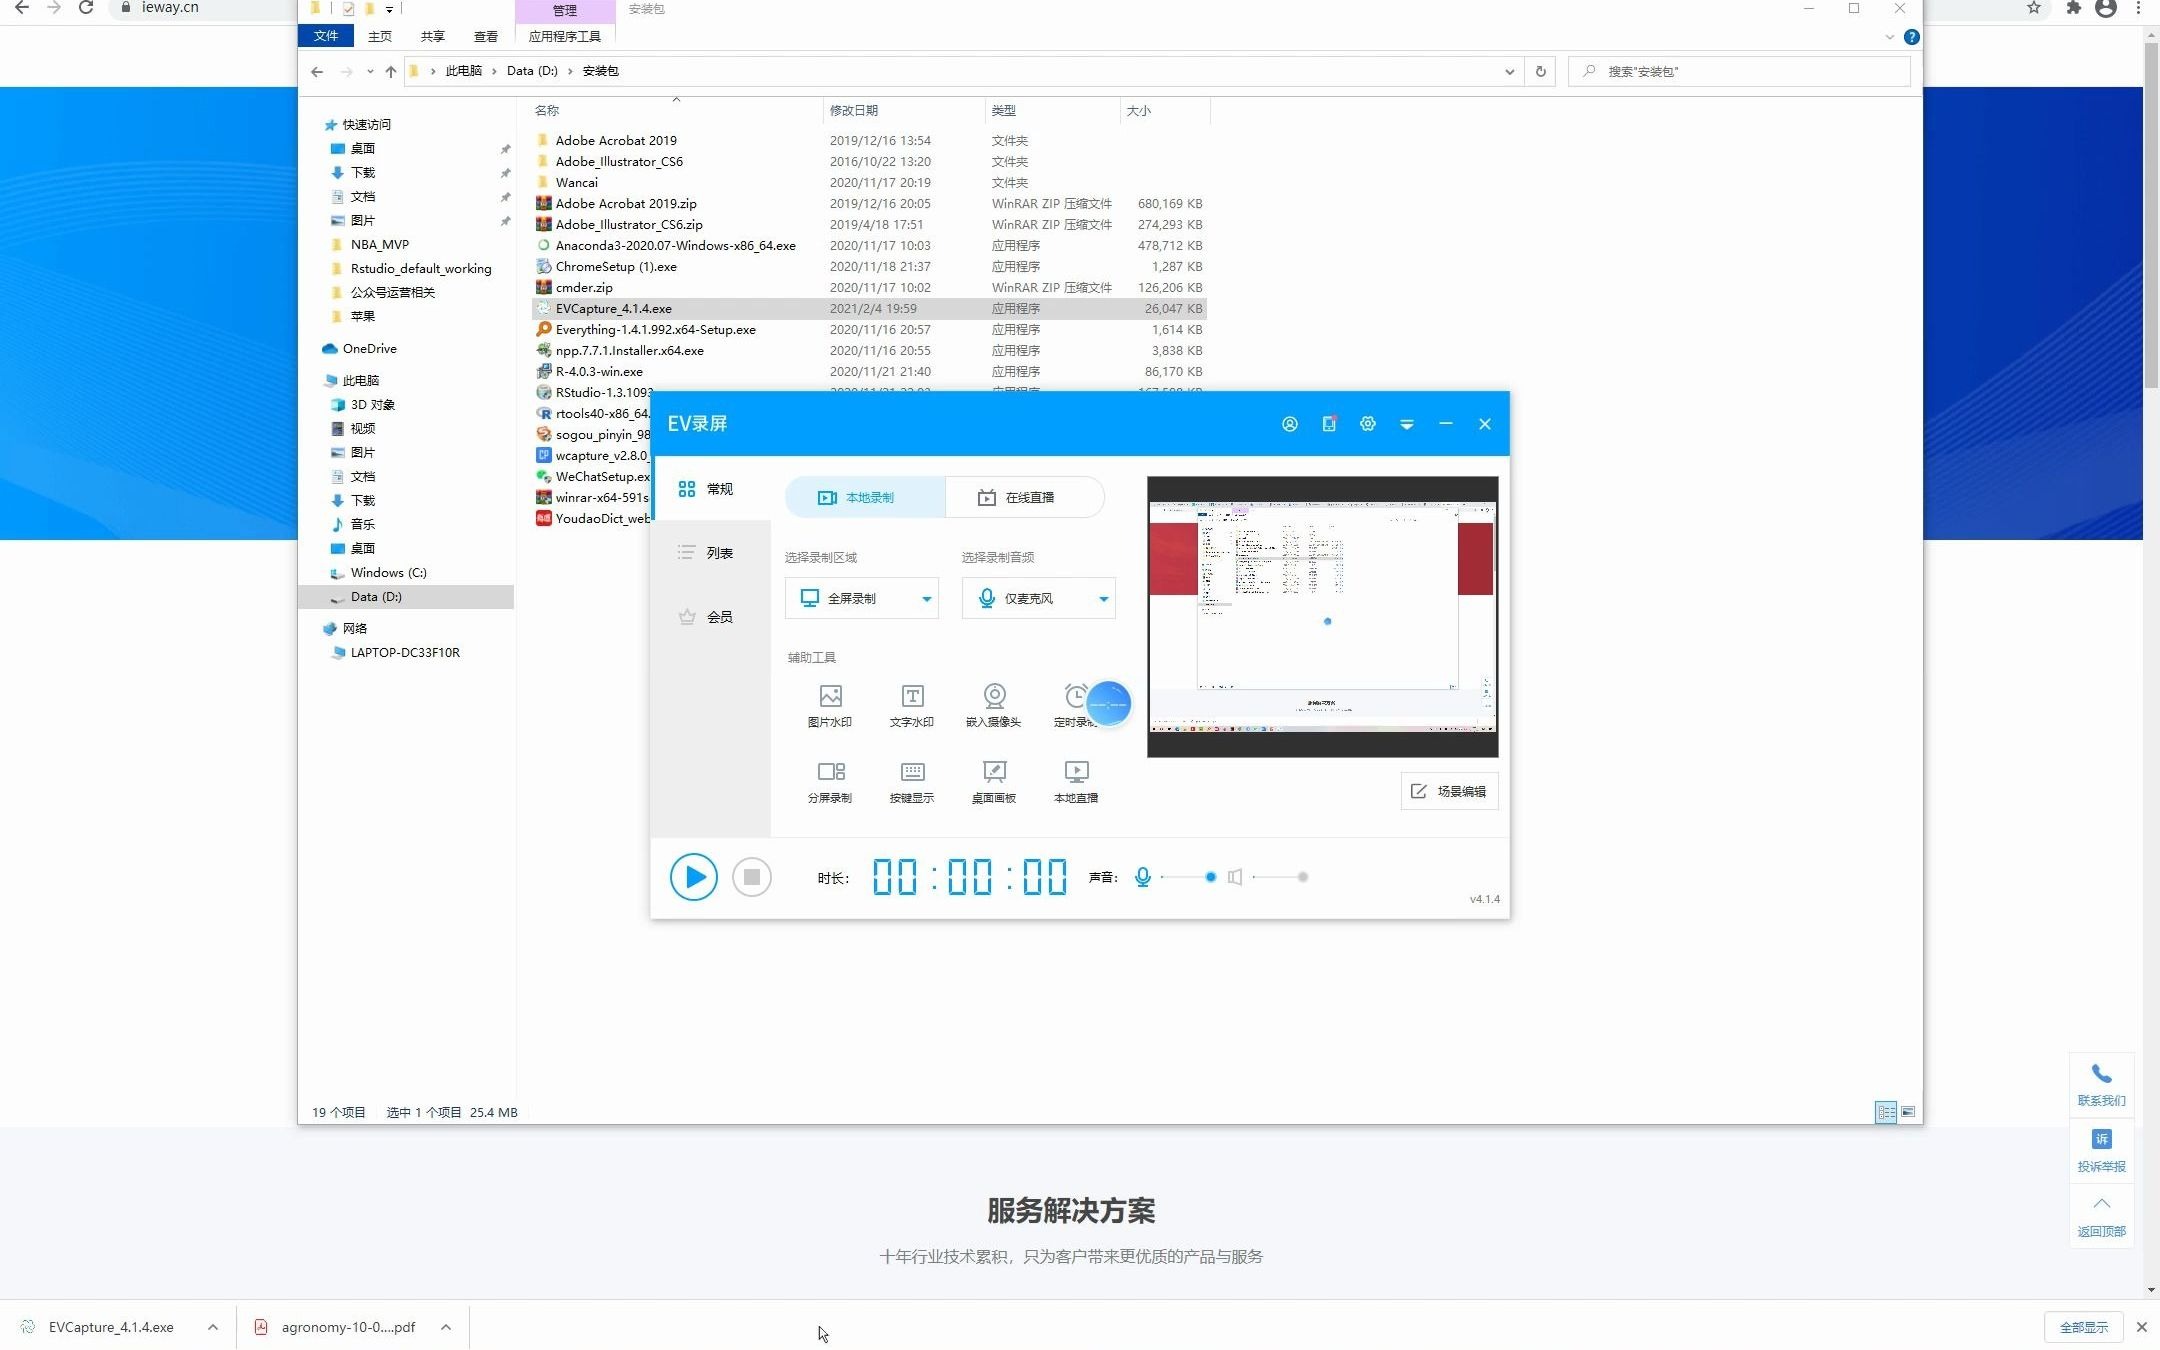Screen dimensions: 2160x1350
Task: Expand EVCapture_4.1.4.exe download options chevron
Action: 213,1327
